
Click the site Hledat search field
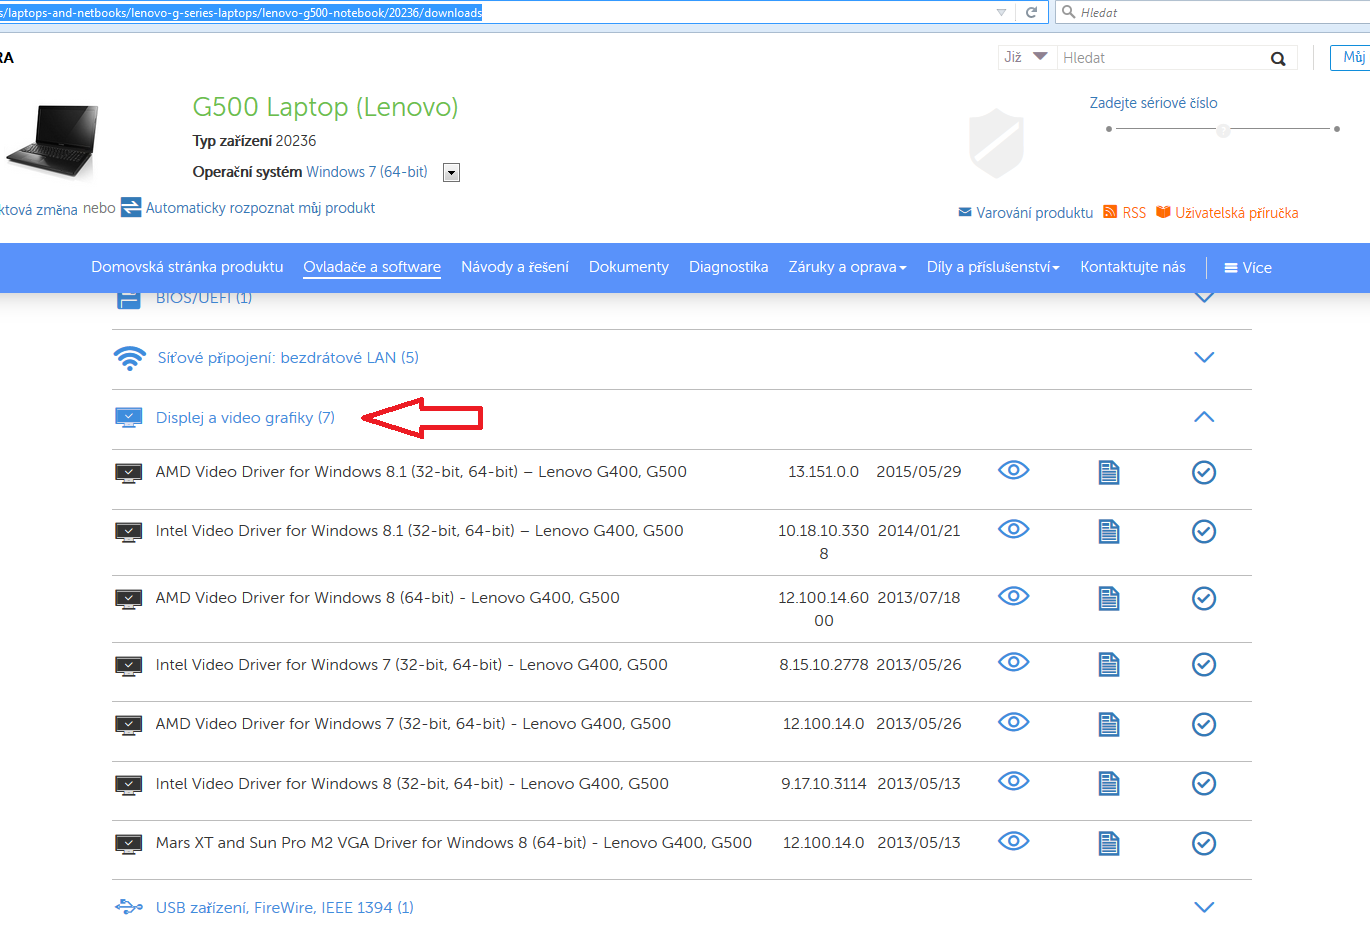(x=1162, y=58)
